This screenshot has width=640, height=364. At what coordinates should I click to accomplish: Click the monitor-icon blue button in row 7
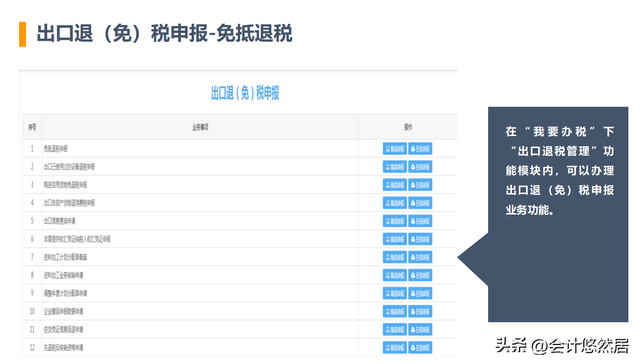pyautogui.click(x=394, y=257)
